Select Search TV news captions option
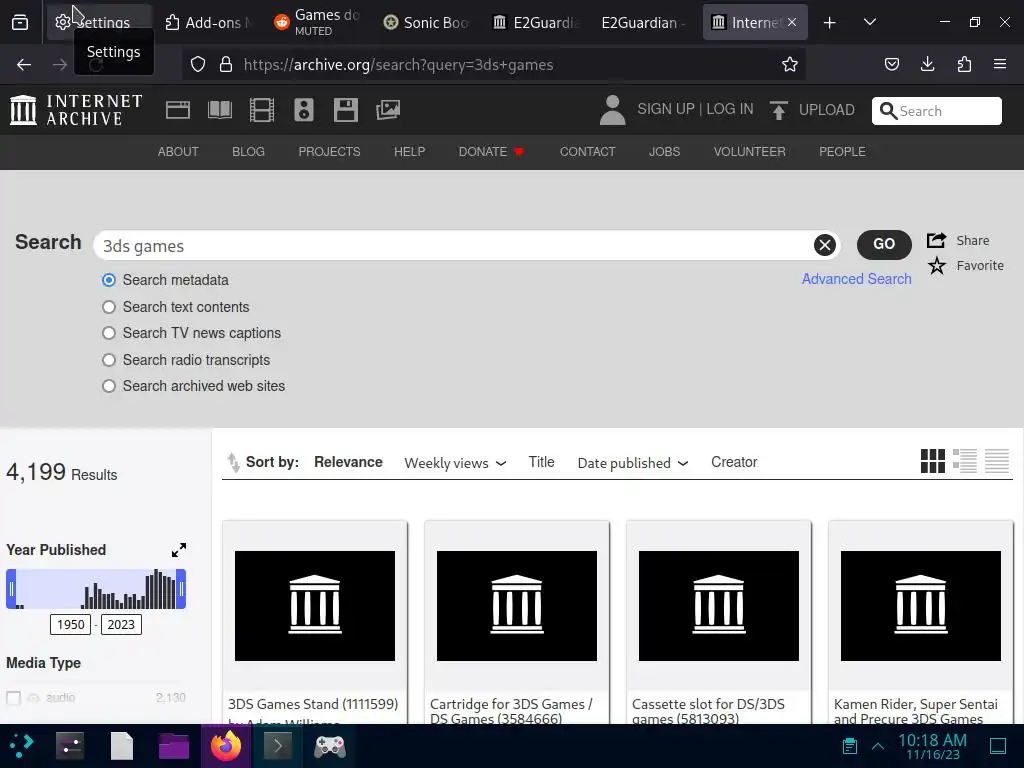1024x768 pixels. [x=109, y=333]
